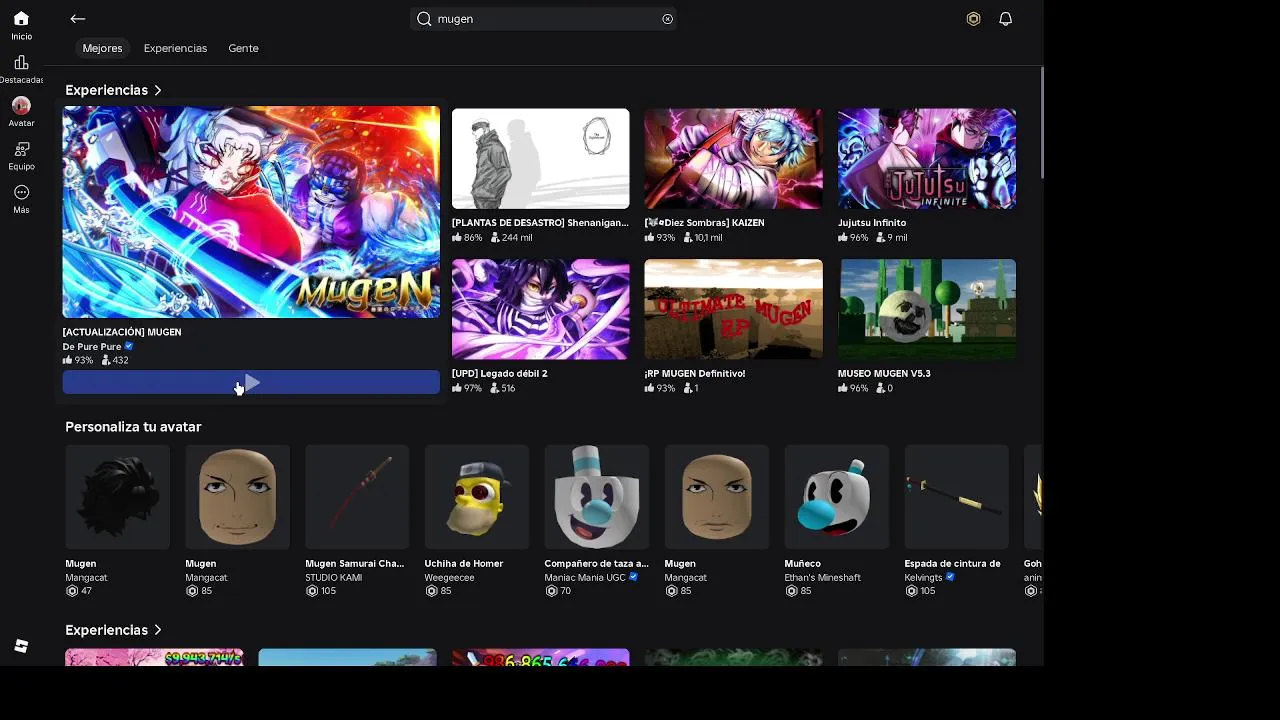Click the verified badge next to Maniac Mania UGC
The width and height of the screenshot is (1280, 720).
(x=633, y=577)
